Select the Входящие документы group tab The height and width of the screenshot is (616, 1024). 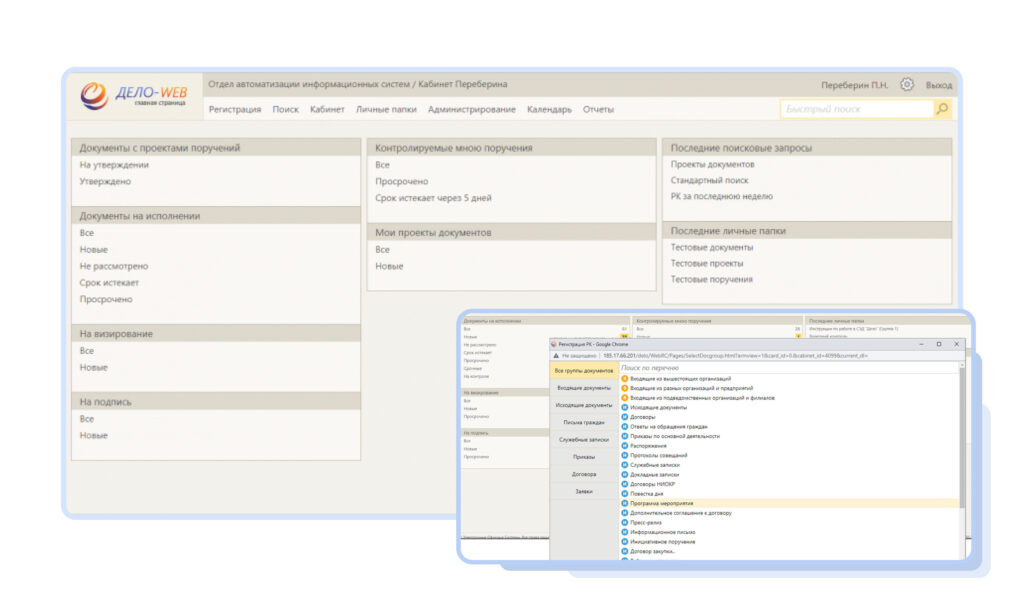coord(584,388)
